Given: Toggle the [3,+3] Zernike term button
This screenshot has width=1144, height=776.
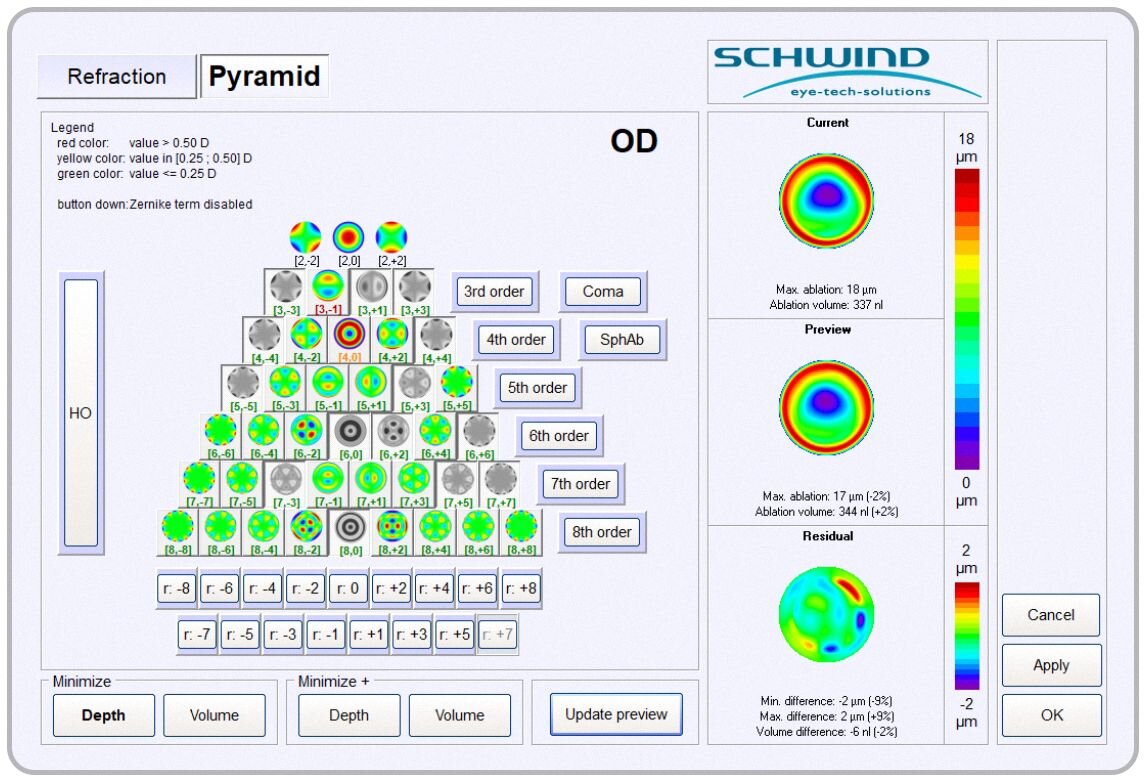Looking at the screenshot, I should pyautogui.click(x=414, y=292).
